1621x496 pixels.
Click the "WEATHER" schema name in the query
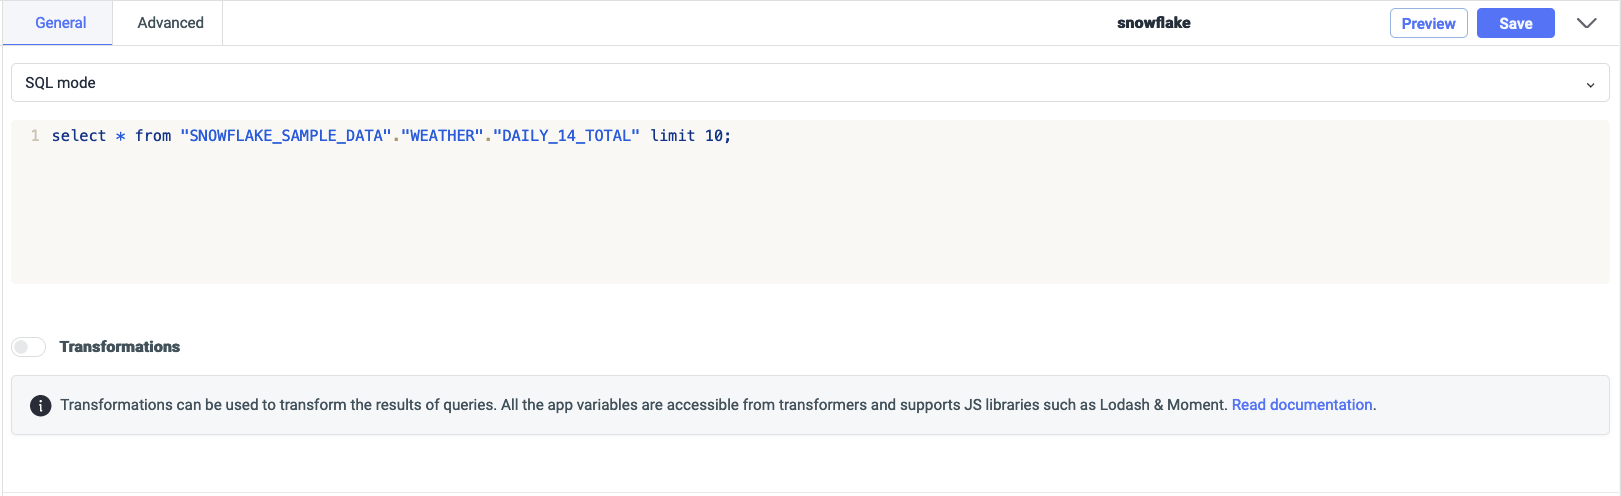[x=442, y=136]
